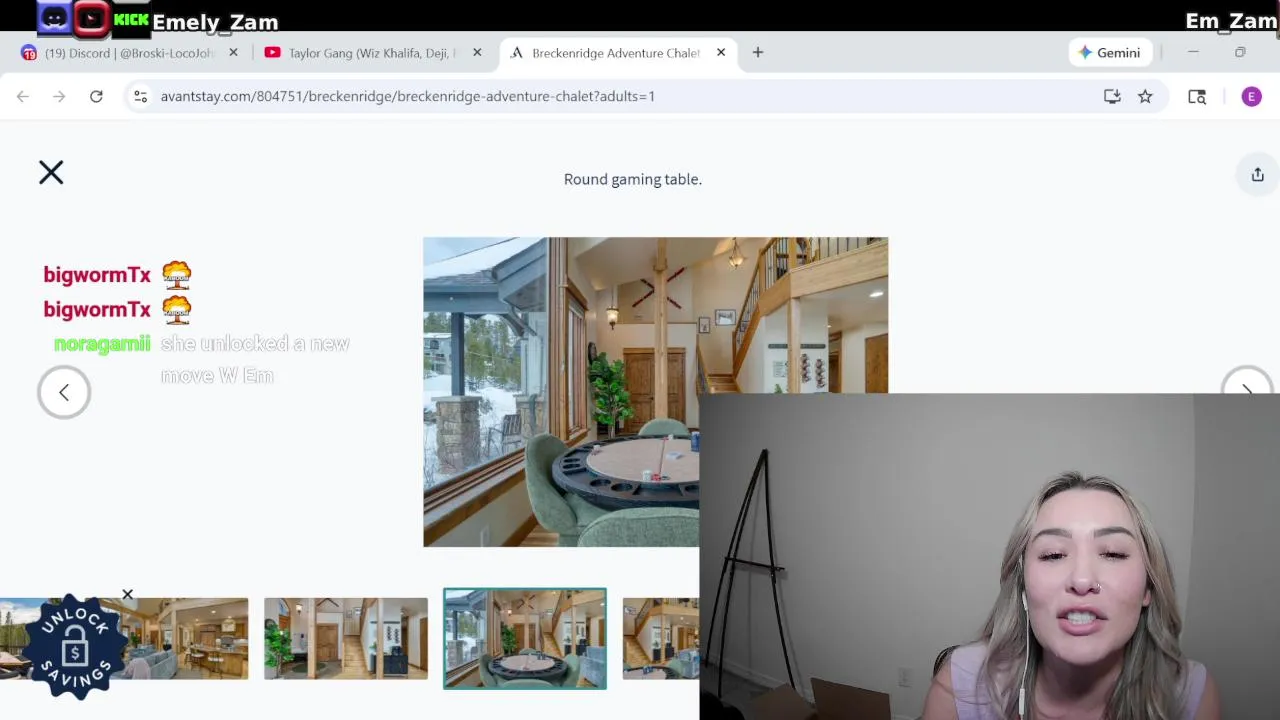Bookmark this page with the star icon
This screenshot has width=1280, height=720.
coord(1145,96)
